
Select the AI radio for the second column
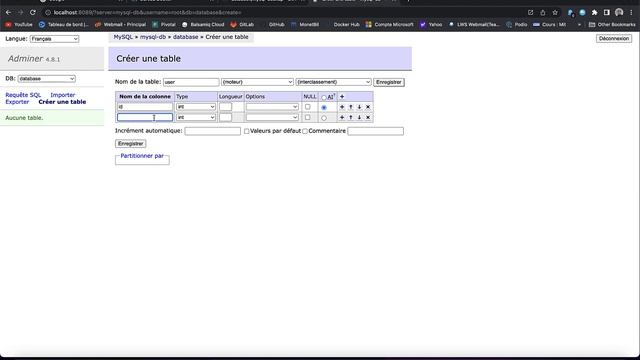click(324, 118)
